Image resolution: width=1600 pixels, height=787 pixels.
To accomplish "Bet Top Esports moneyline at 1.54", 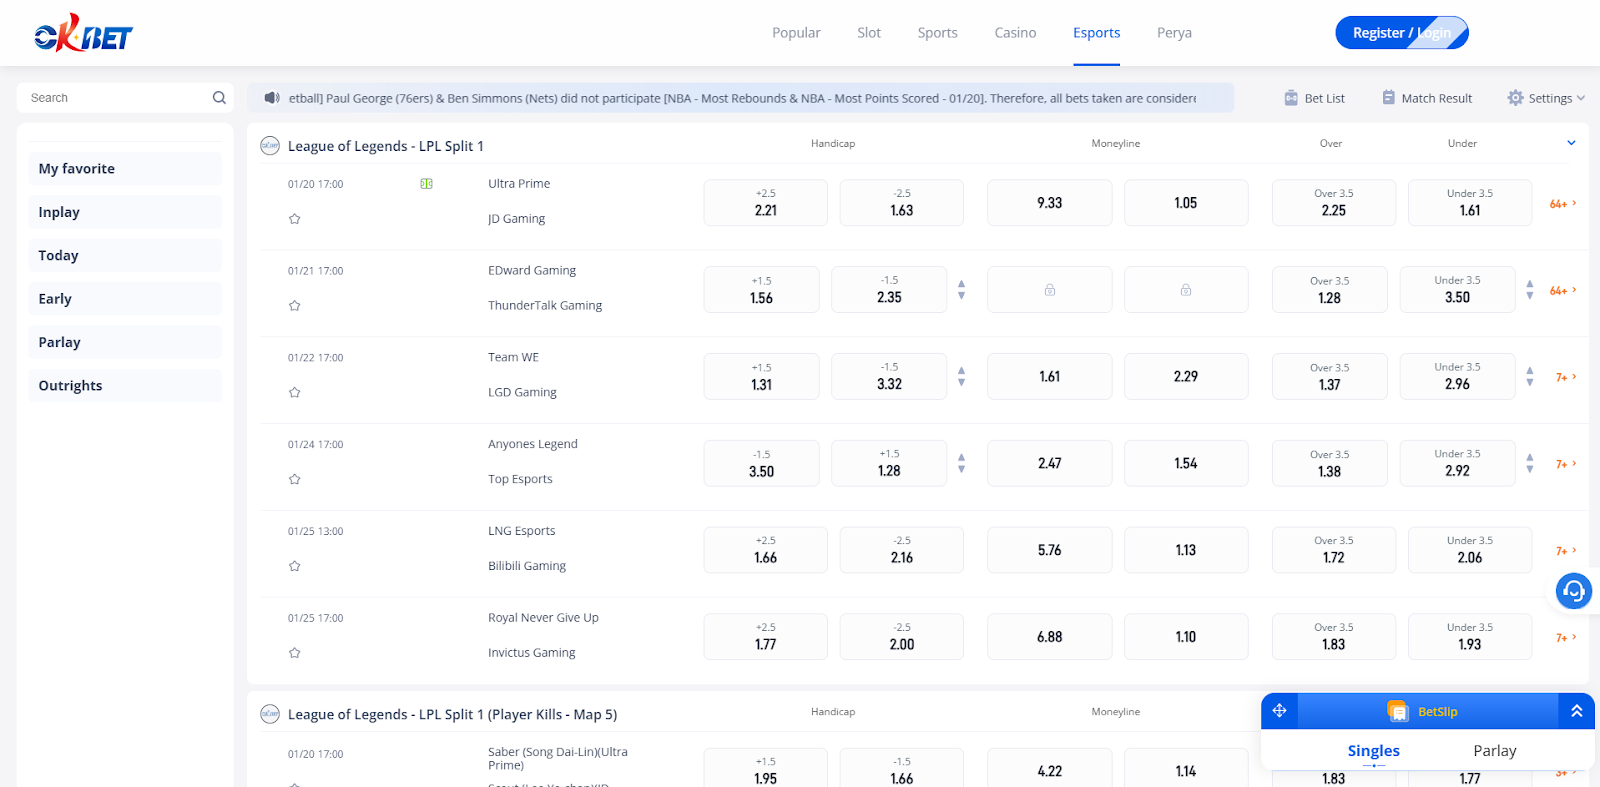I will point(1185,463).
